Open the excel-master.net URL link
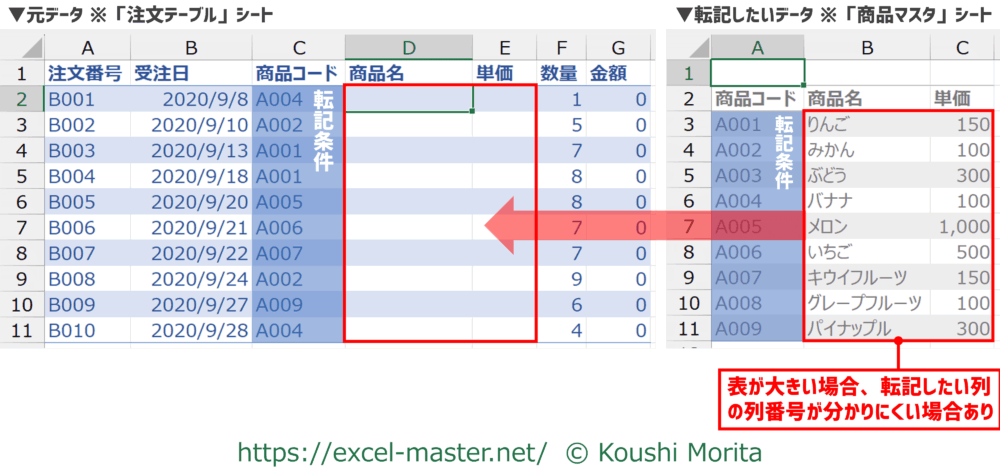Image resolution: width=1000 pixels, height=470 pixels. 392,452
